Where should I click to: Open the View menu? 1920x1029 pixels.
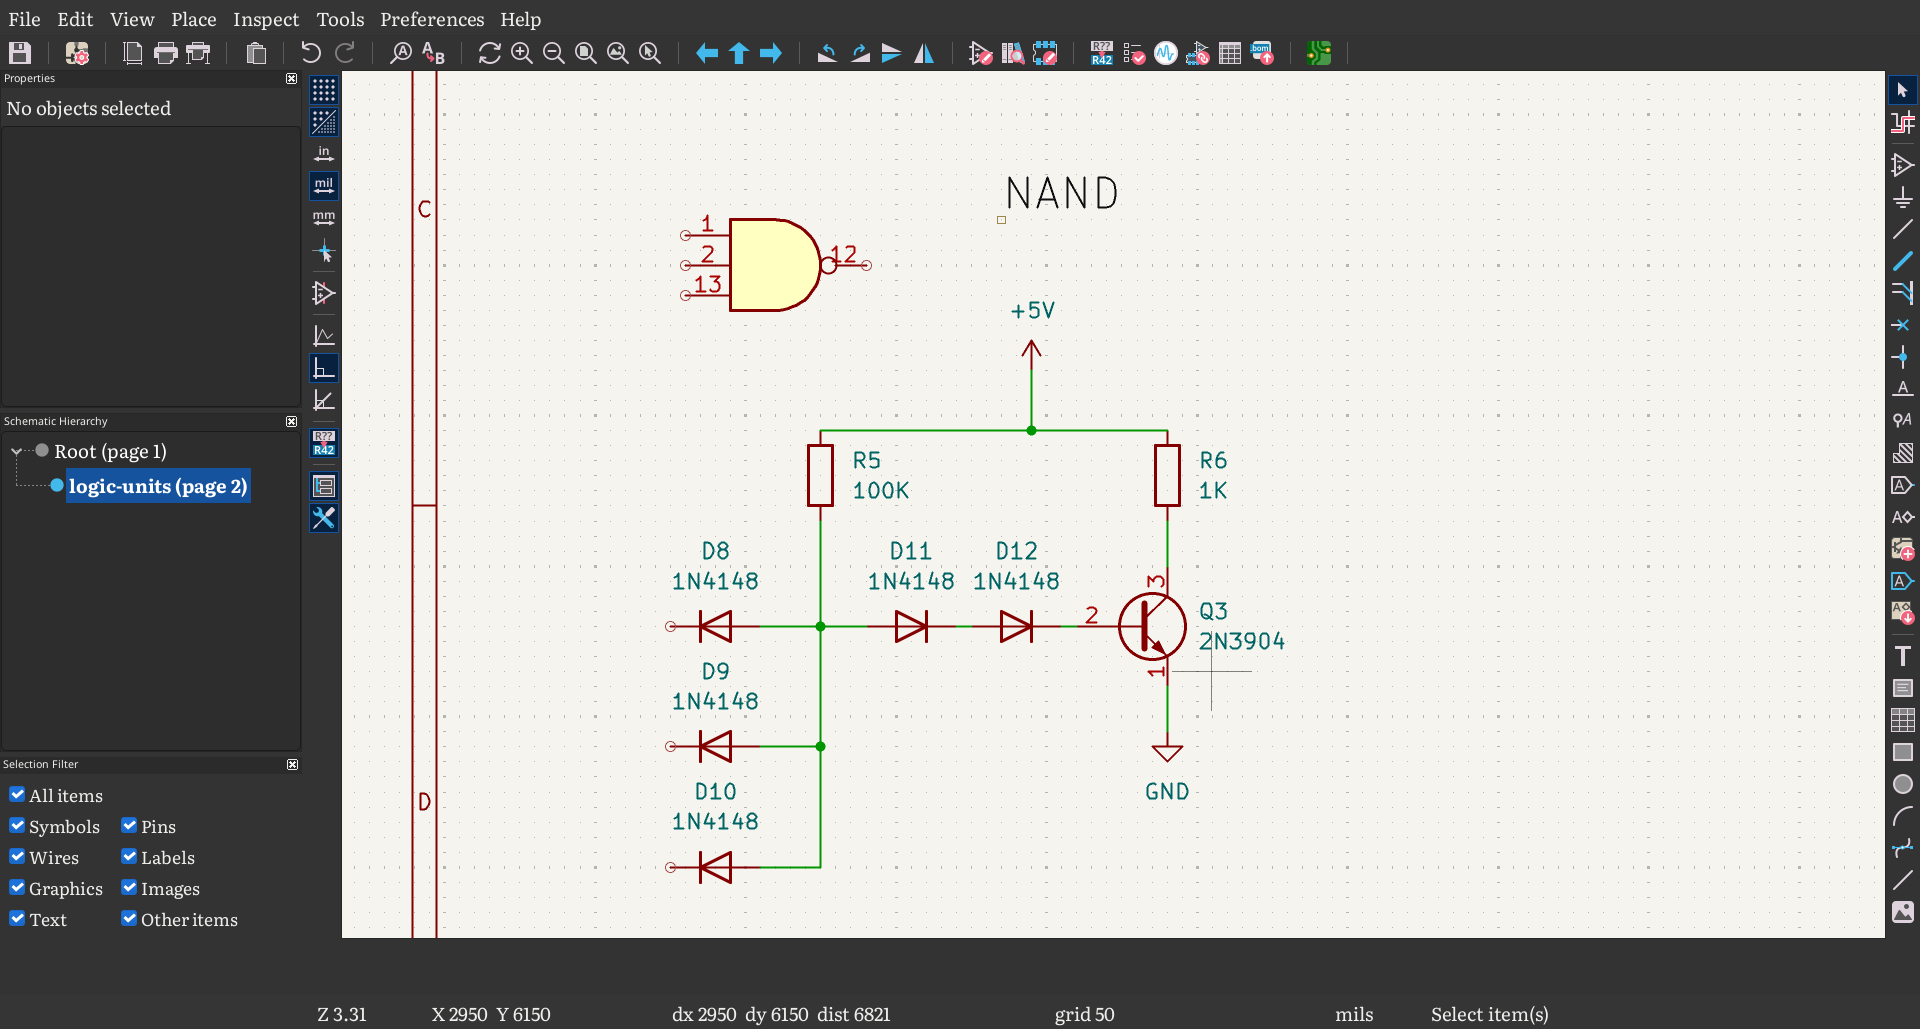point(132,19)
